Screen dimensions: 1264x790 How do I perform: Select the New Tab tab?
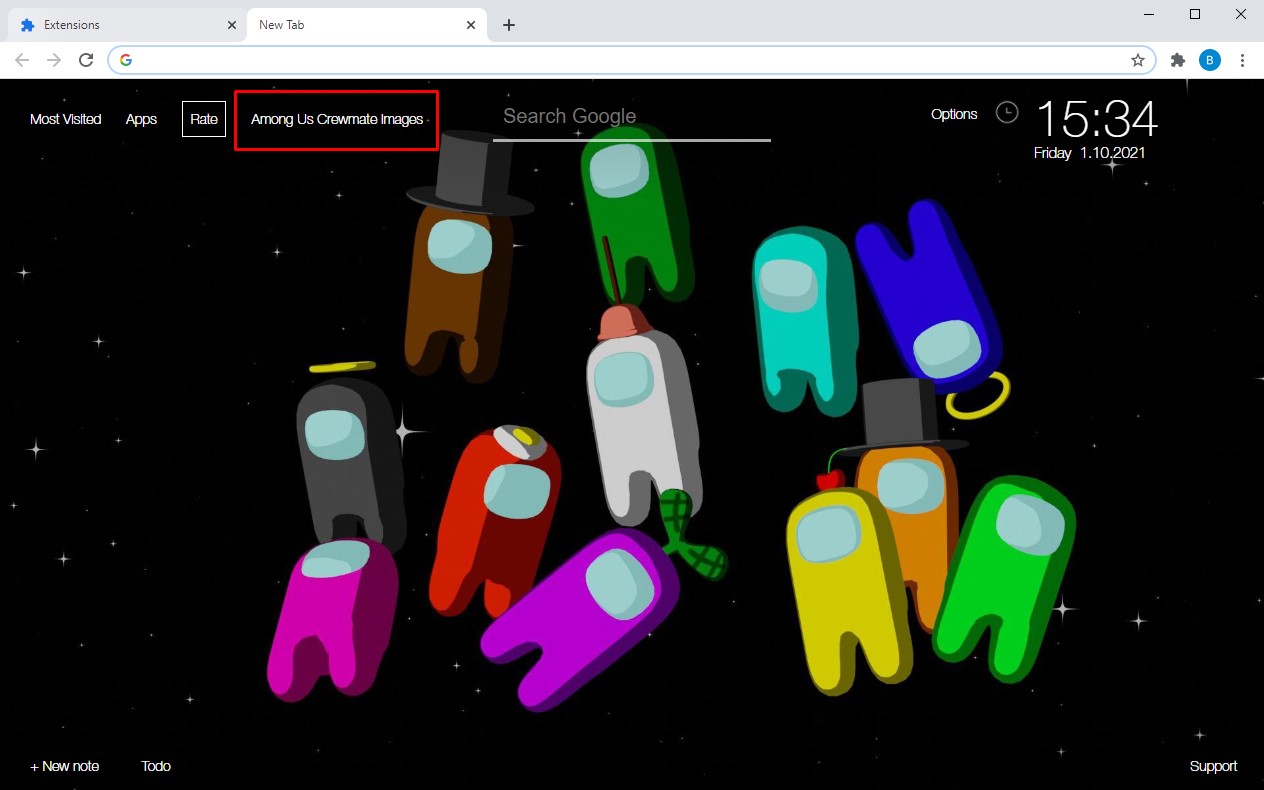[367, 25]
